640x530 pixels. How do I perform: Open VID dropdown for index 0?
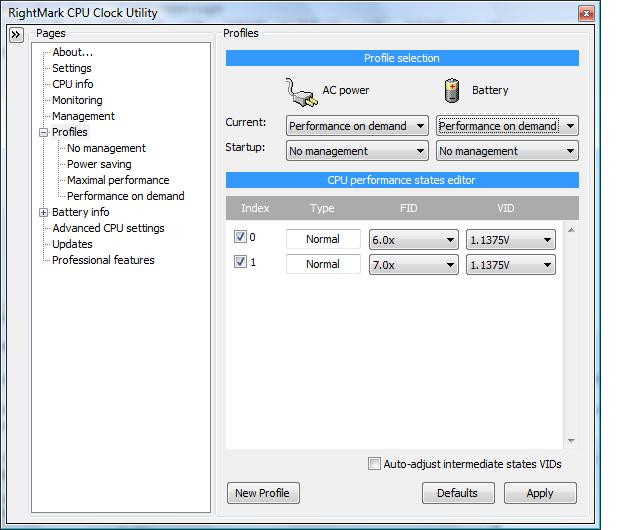pyautogui.click(x=511, y=240)
